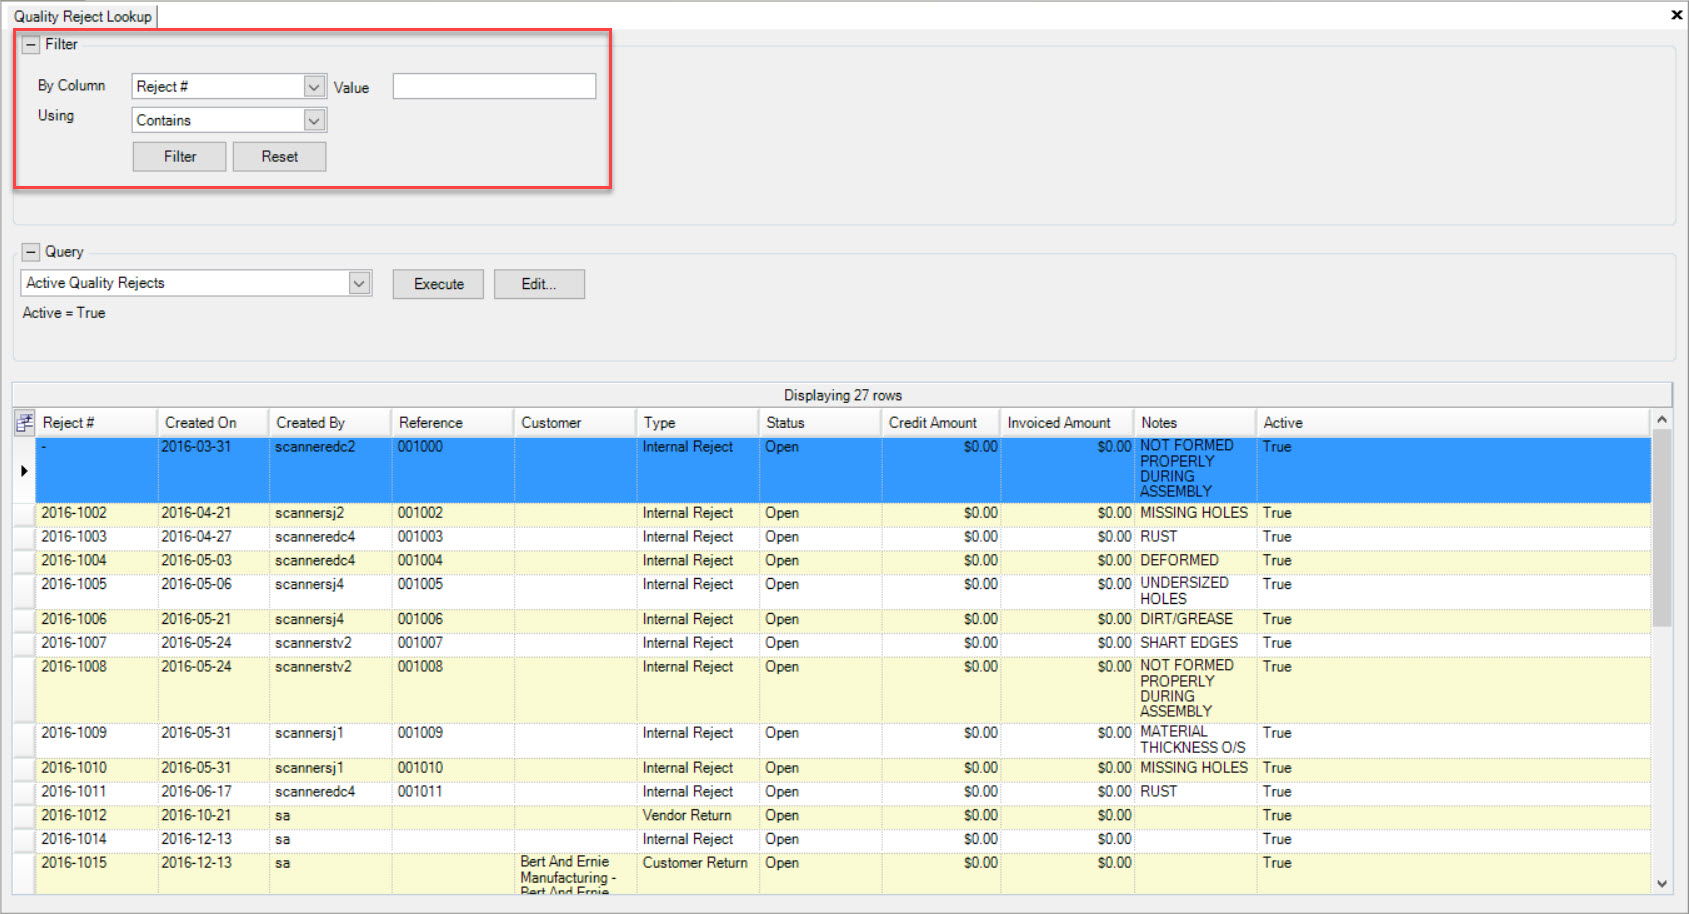The width and height of the screenshot is (1689, 914).
Task: Click the 2016-06-17 created date cell
Action: [213, 794]
